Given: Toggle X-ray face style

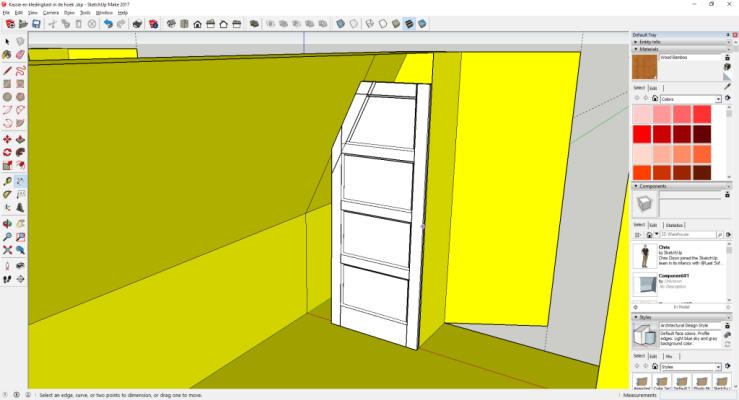Looking at the screenshot, I should 341,24.
